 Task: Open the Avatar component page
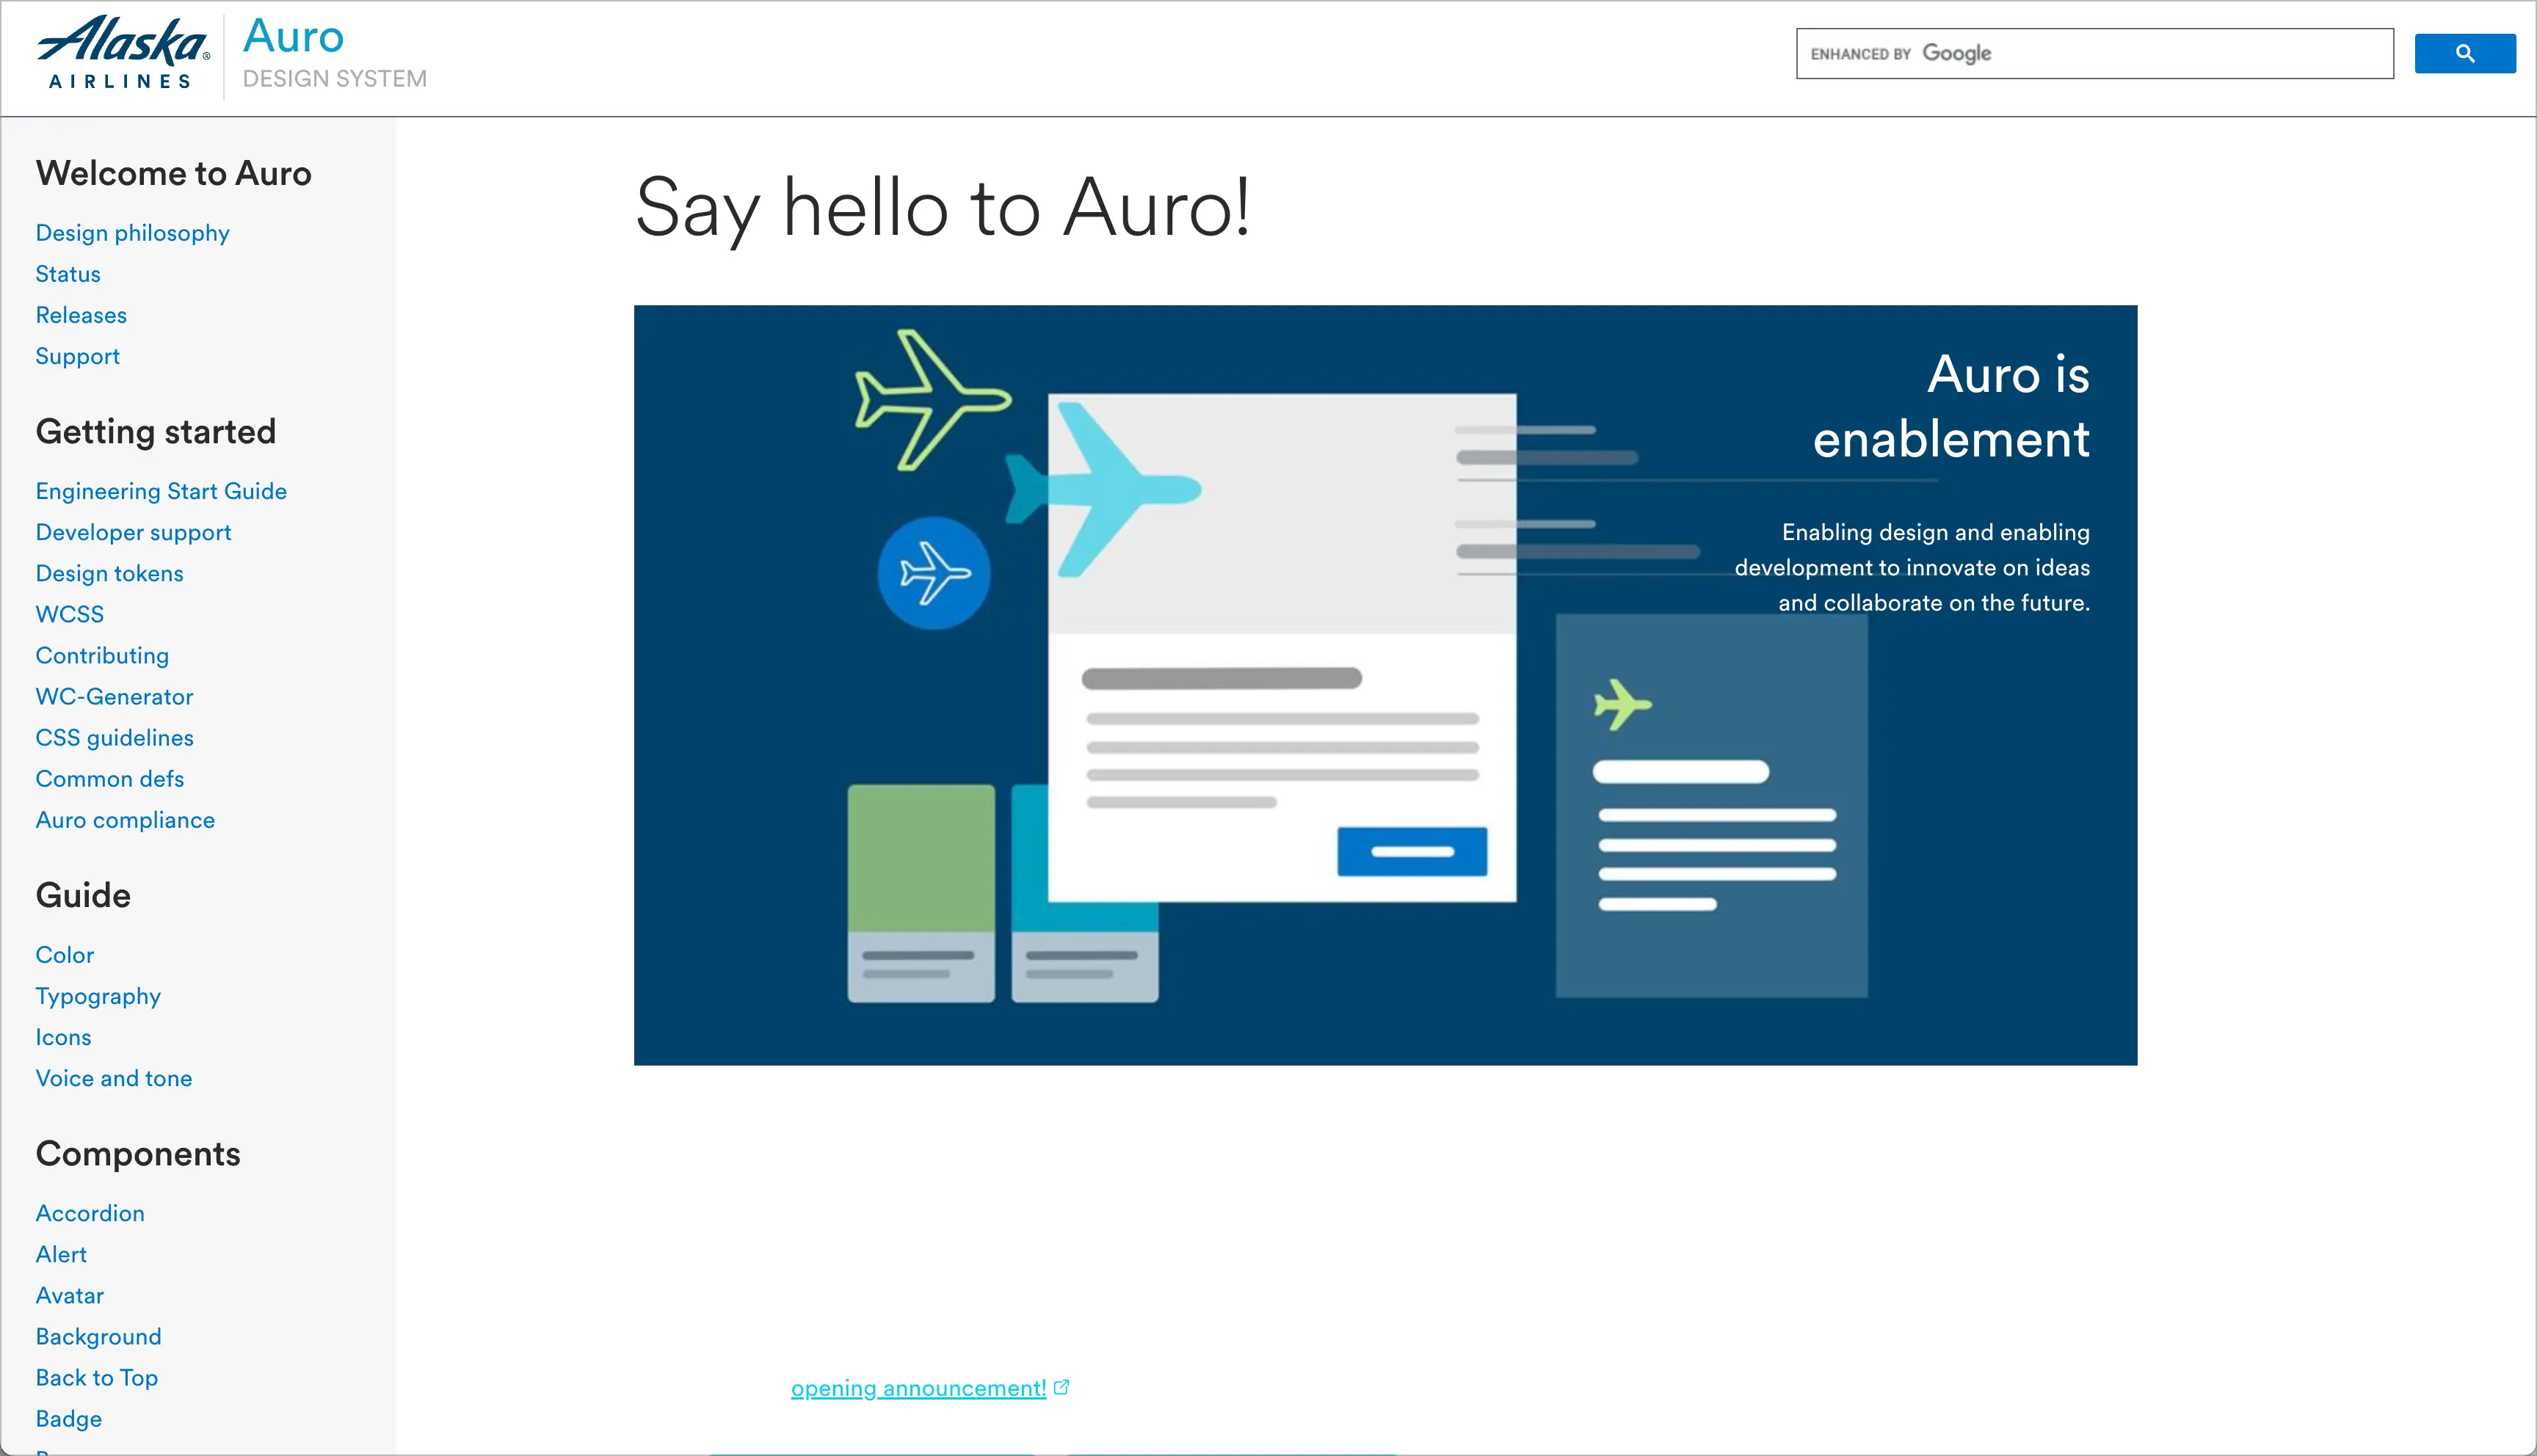tap(70, 1295)
